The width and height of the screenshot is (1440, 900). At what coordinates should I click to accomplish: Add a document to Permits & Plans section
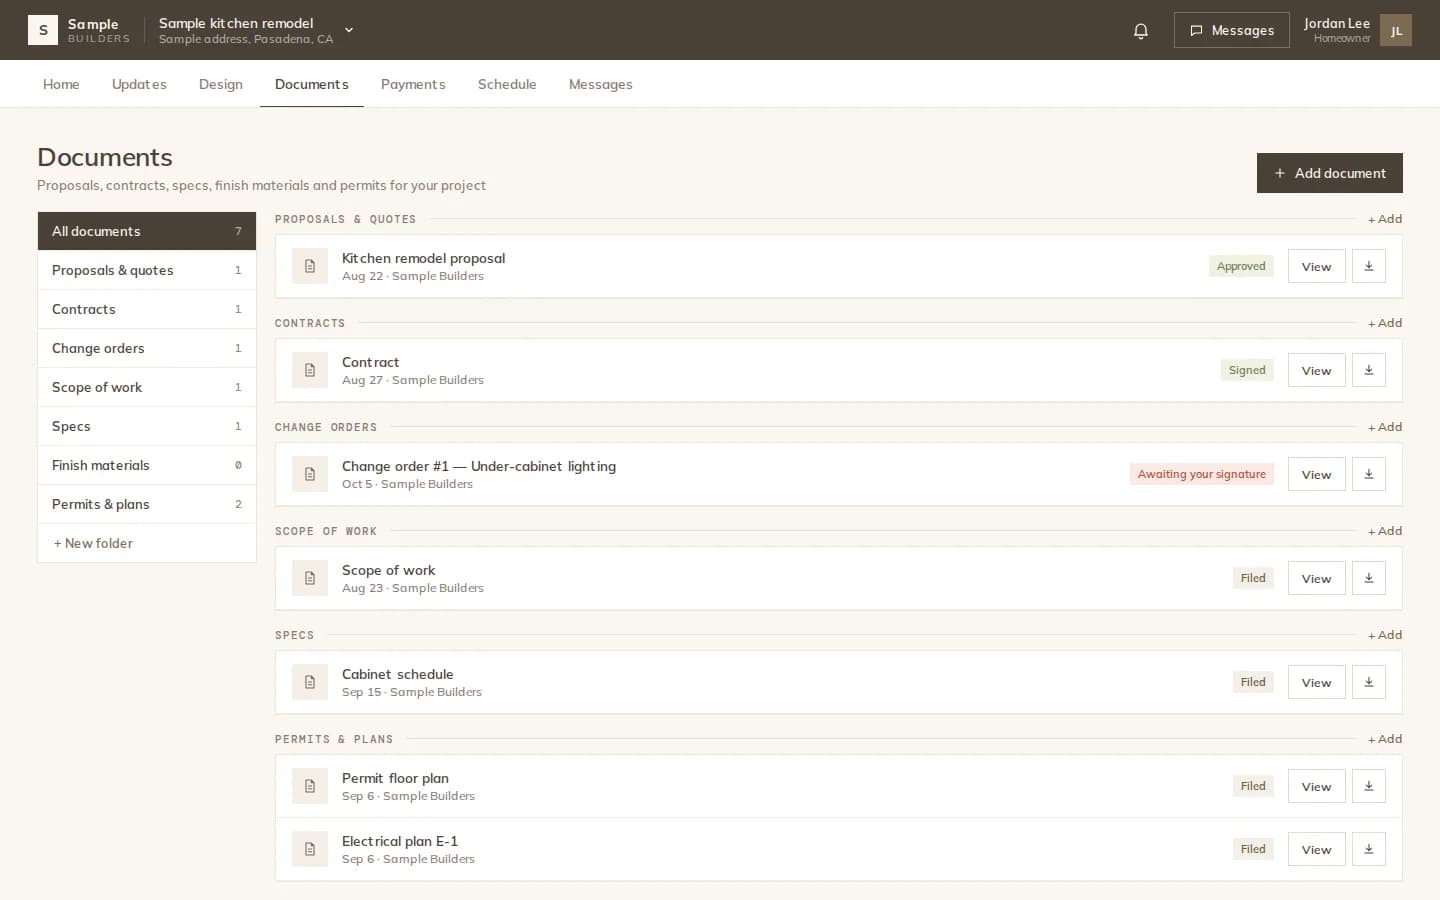pos(1385,739)
